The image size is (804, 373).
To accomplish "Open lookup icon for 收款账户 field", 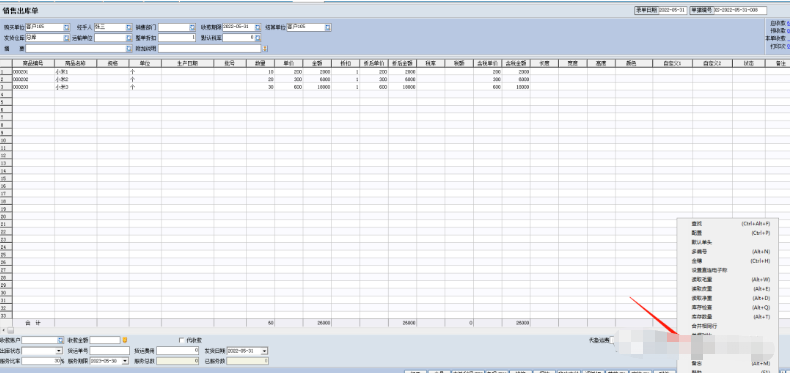I will (61, 340).
